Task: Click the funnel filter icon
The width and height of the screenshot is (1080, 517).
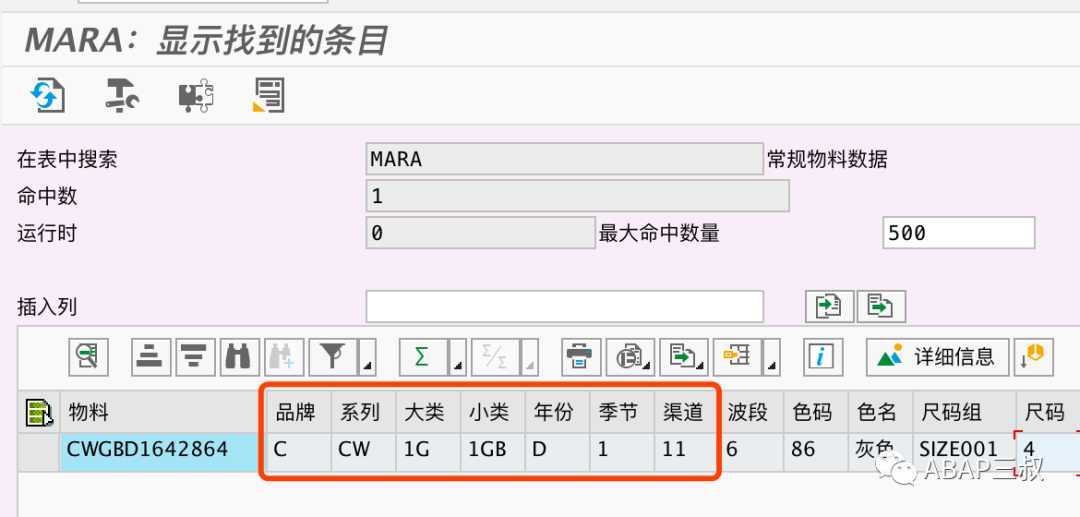Action: click(x=333, y=357)
